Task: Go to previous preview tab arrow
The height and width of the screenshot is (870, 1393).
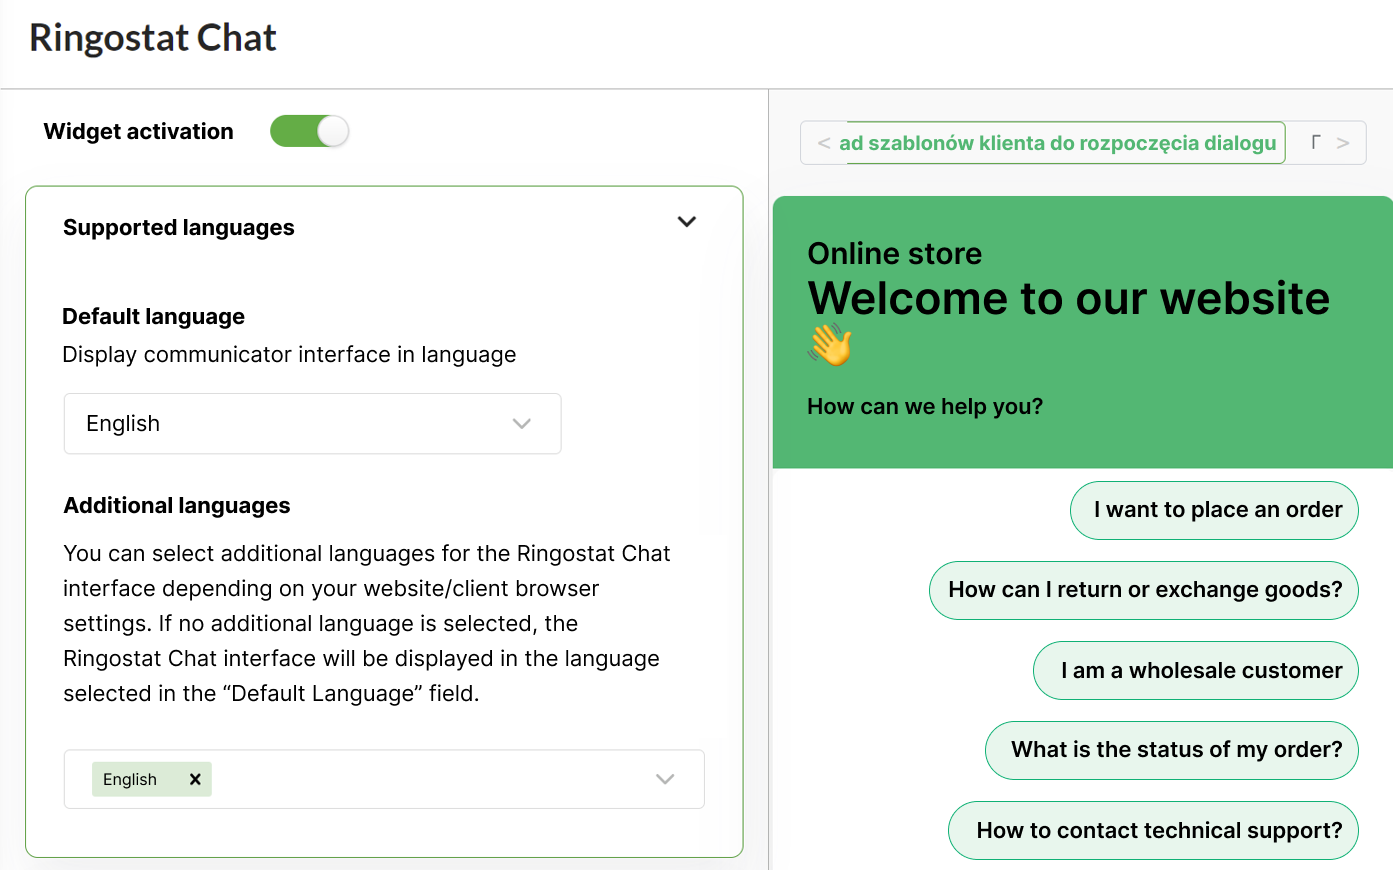Action: (x=824, y=143)
